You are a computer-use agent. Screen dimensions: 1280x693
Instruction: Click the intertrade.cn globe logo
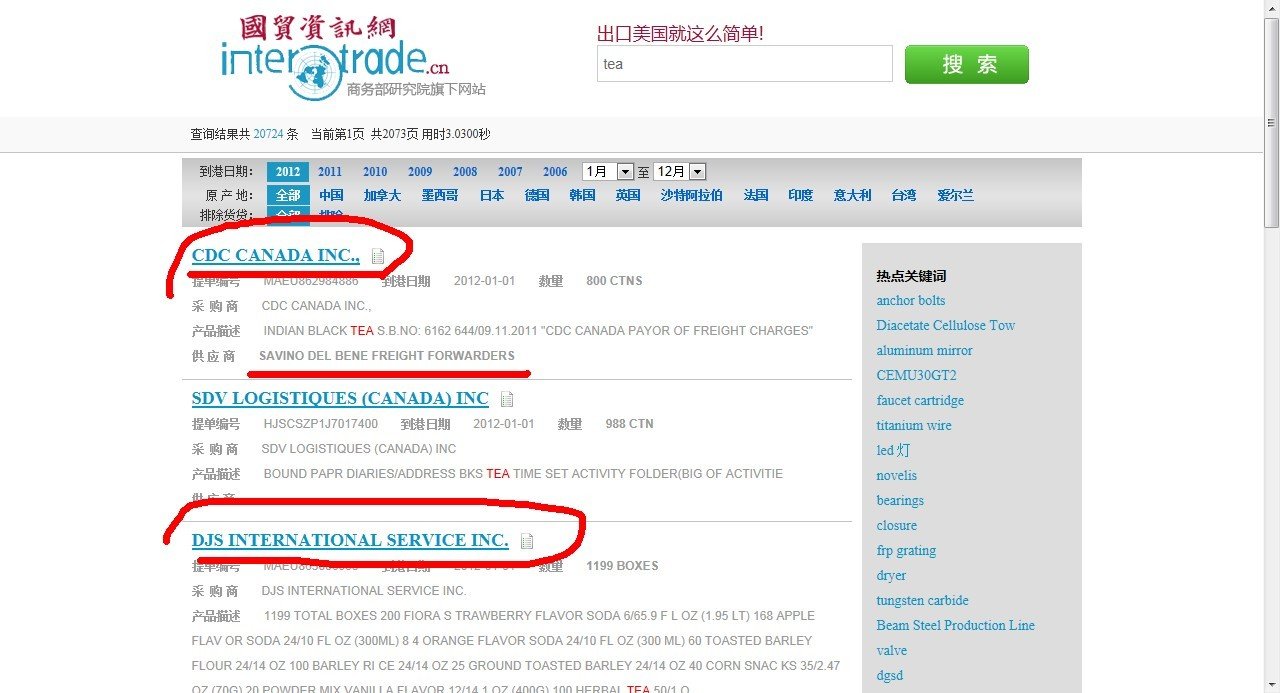click(x=316, y=70)
